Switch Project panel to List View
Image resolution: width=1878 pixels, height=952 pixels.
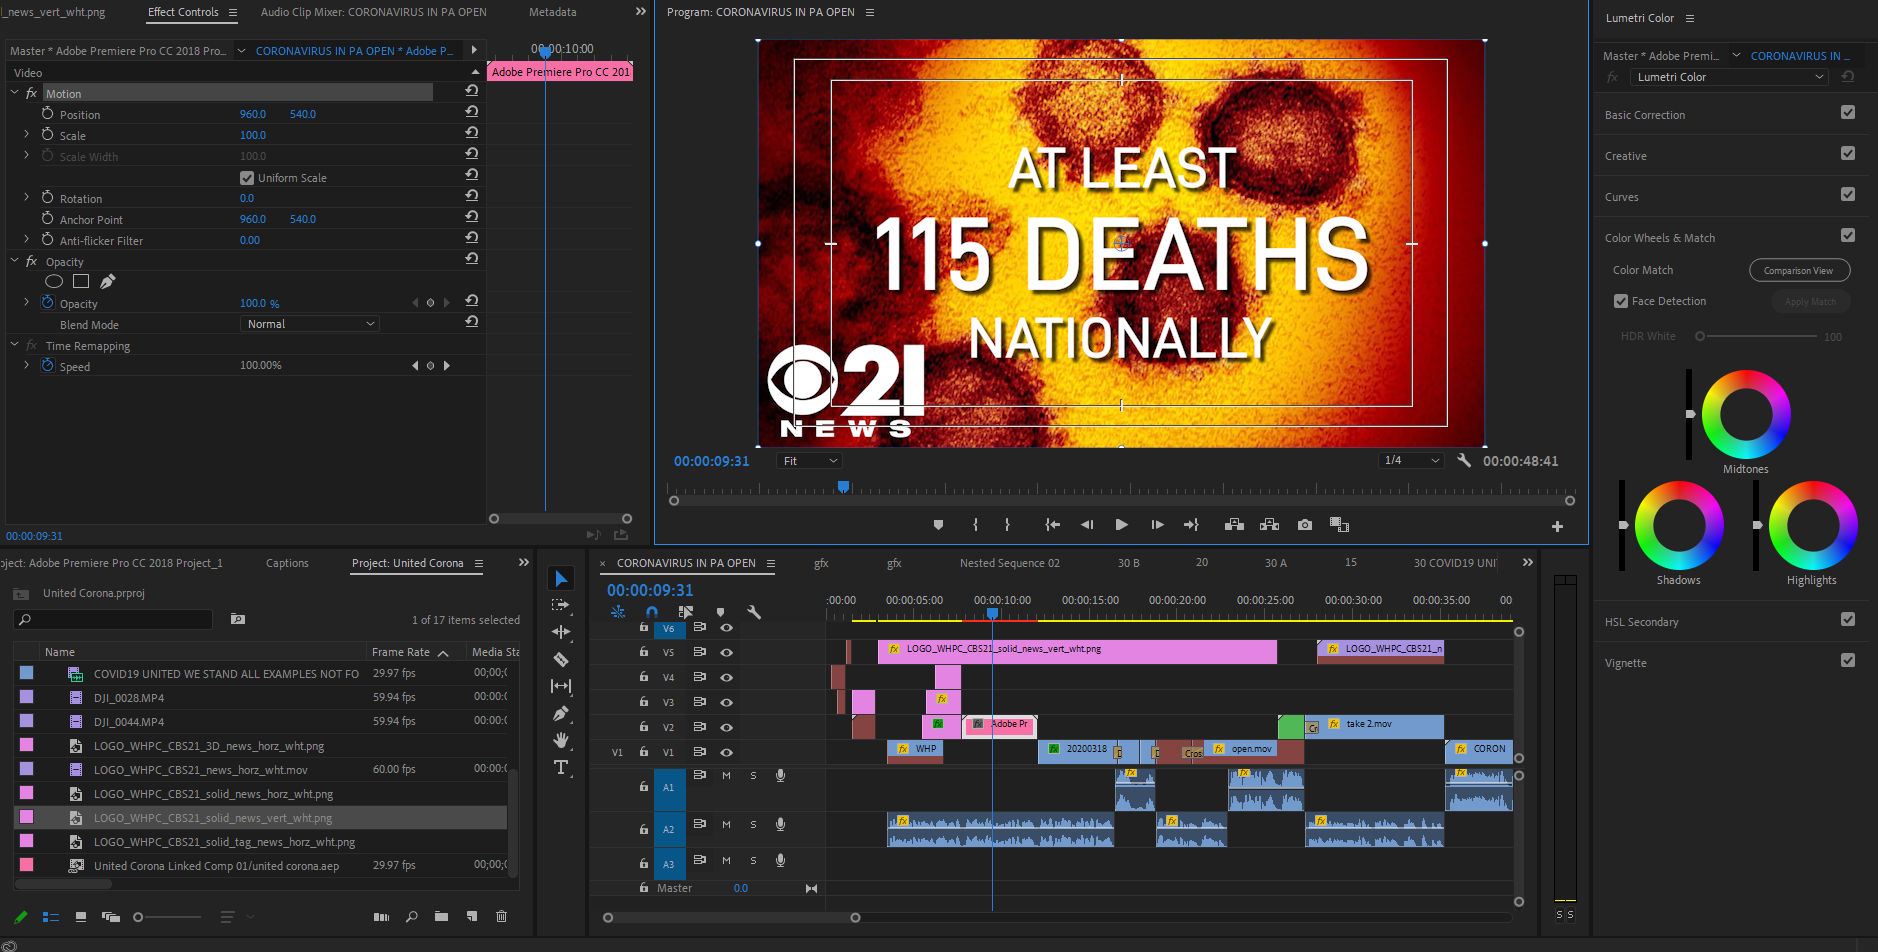pos(51,917)
